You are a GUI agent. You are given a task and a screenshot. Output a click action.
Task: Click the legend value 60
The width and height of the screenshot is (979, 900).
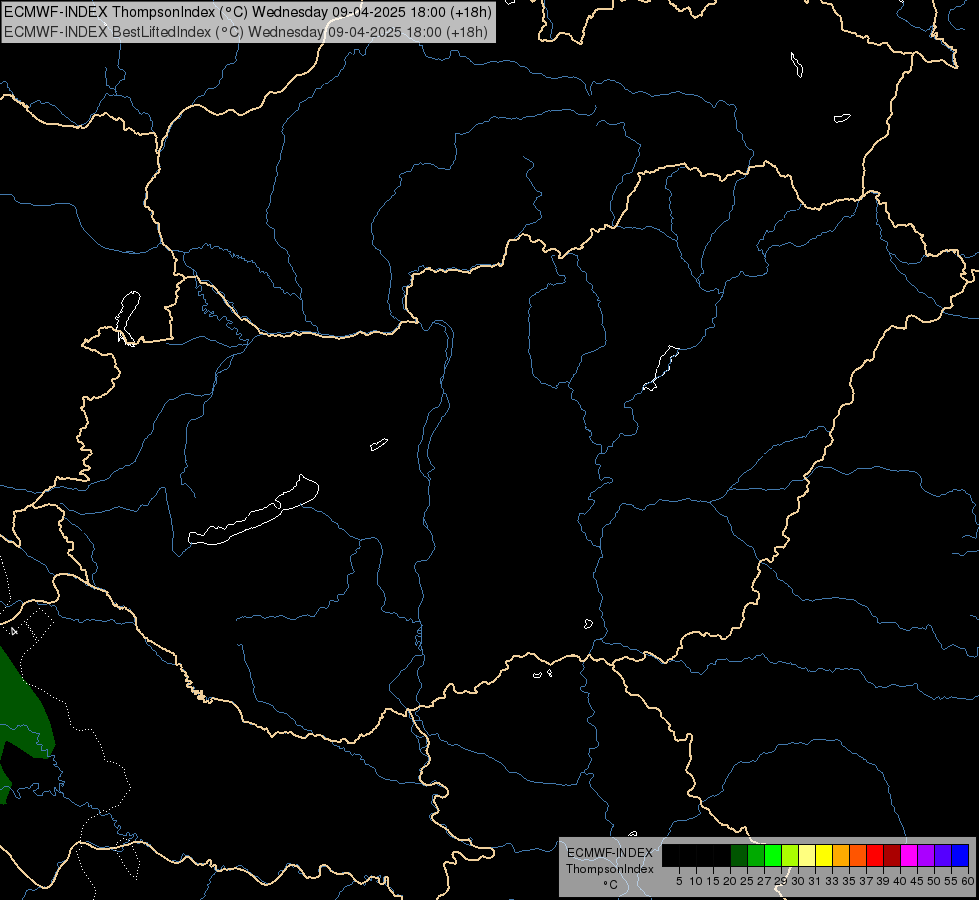pyautogui.click(x=967, y=881)
